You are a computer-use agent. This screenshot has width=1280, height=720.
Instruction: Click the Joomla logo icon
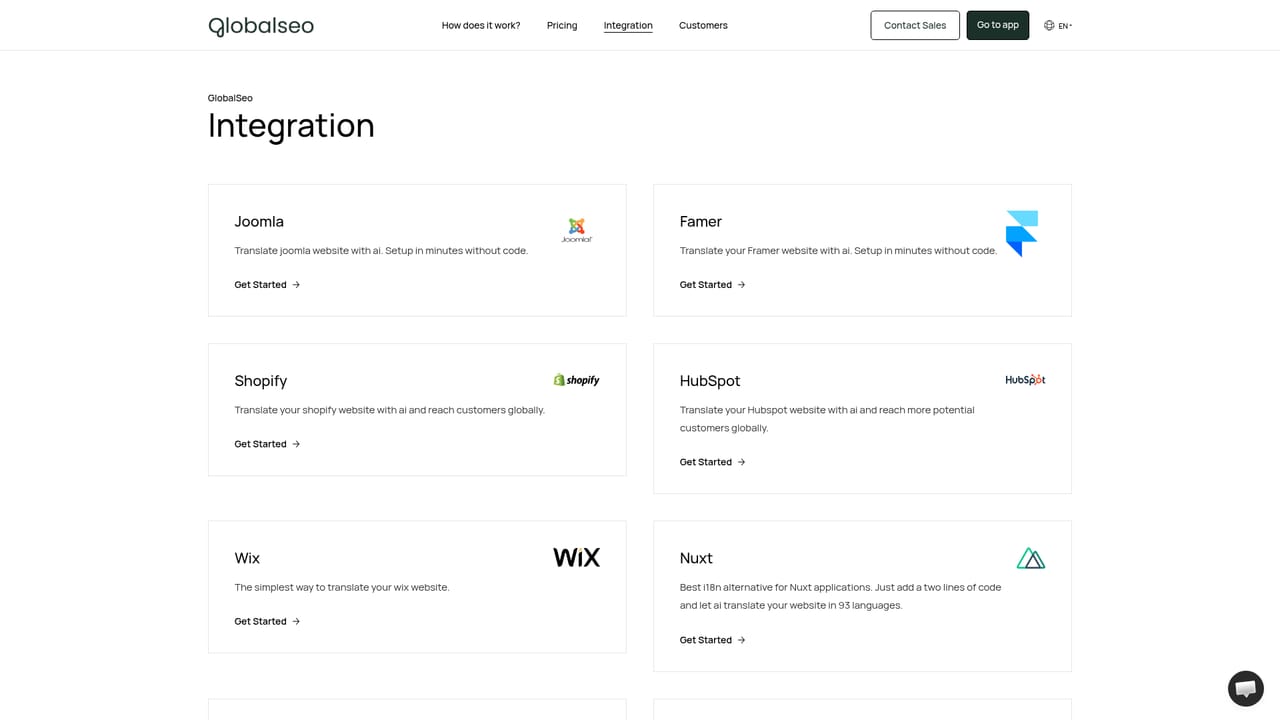577,230
